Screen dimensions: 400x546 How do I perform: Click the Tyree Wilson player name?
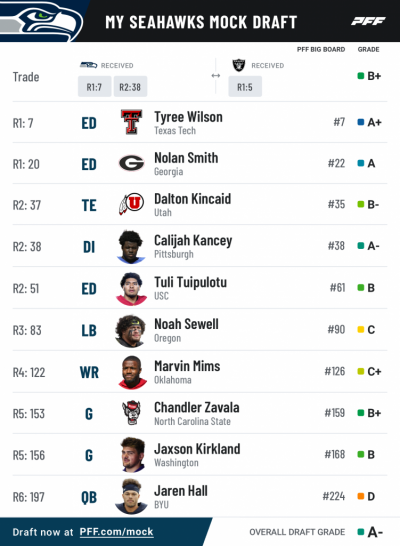tap(188, 117)
